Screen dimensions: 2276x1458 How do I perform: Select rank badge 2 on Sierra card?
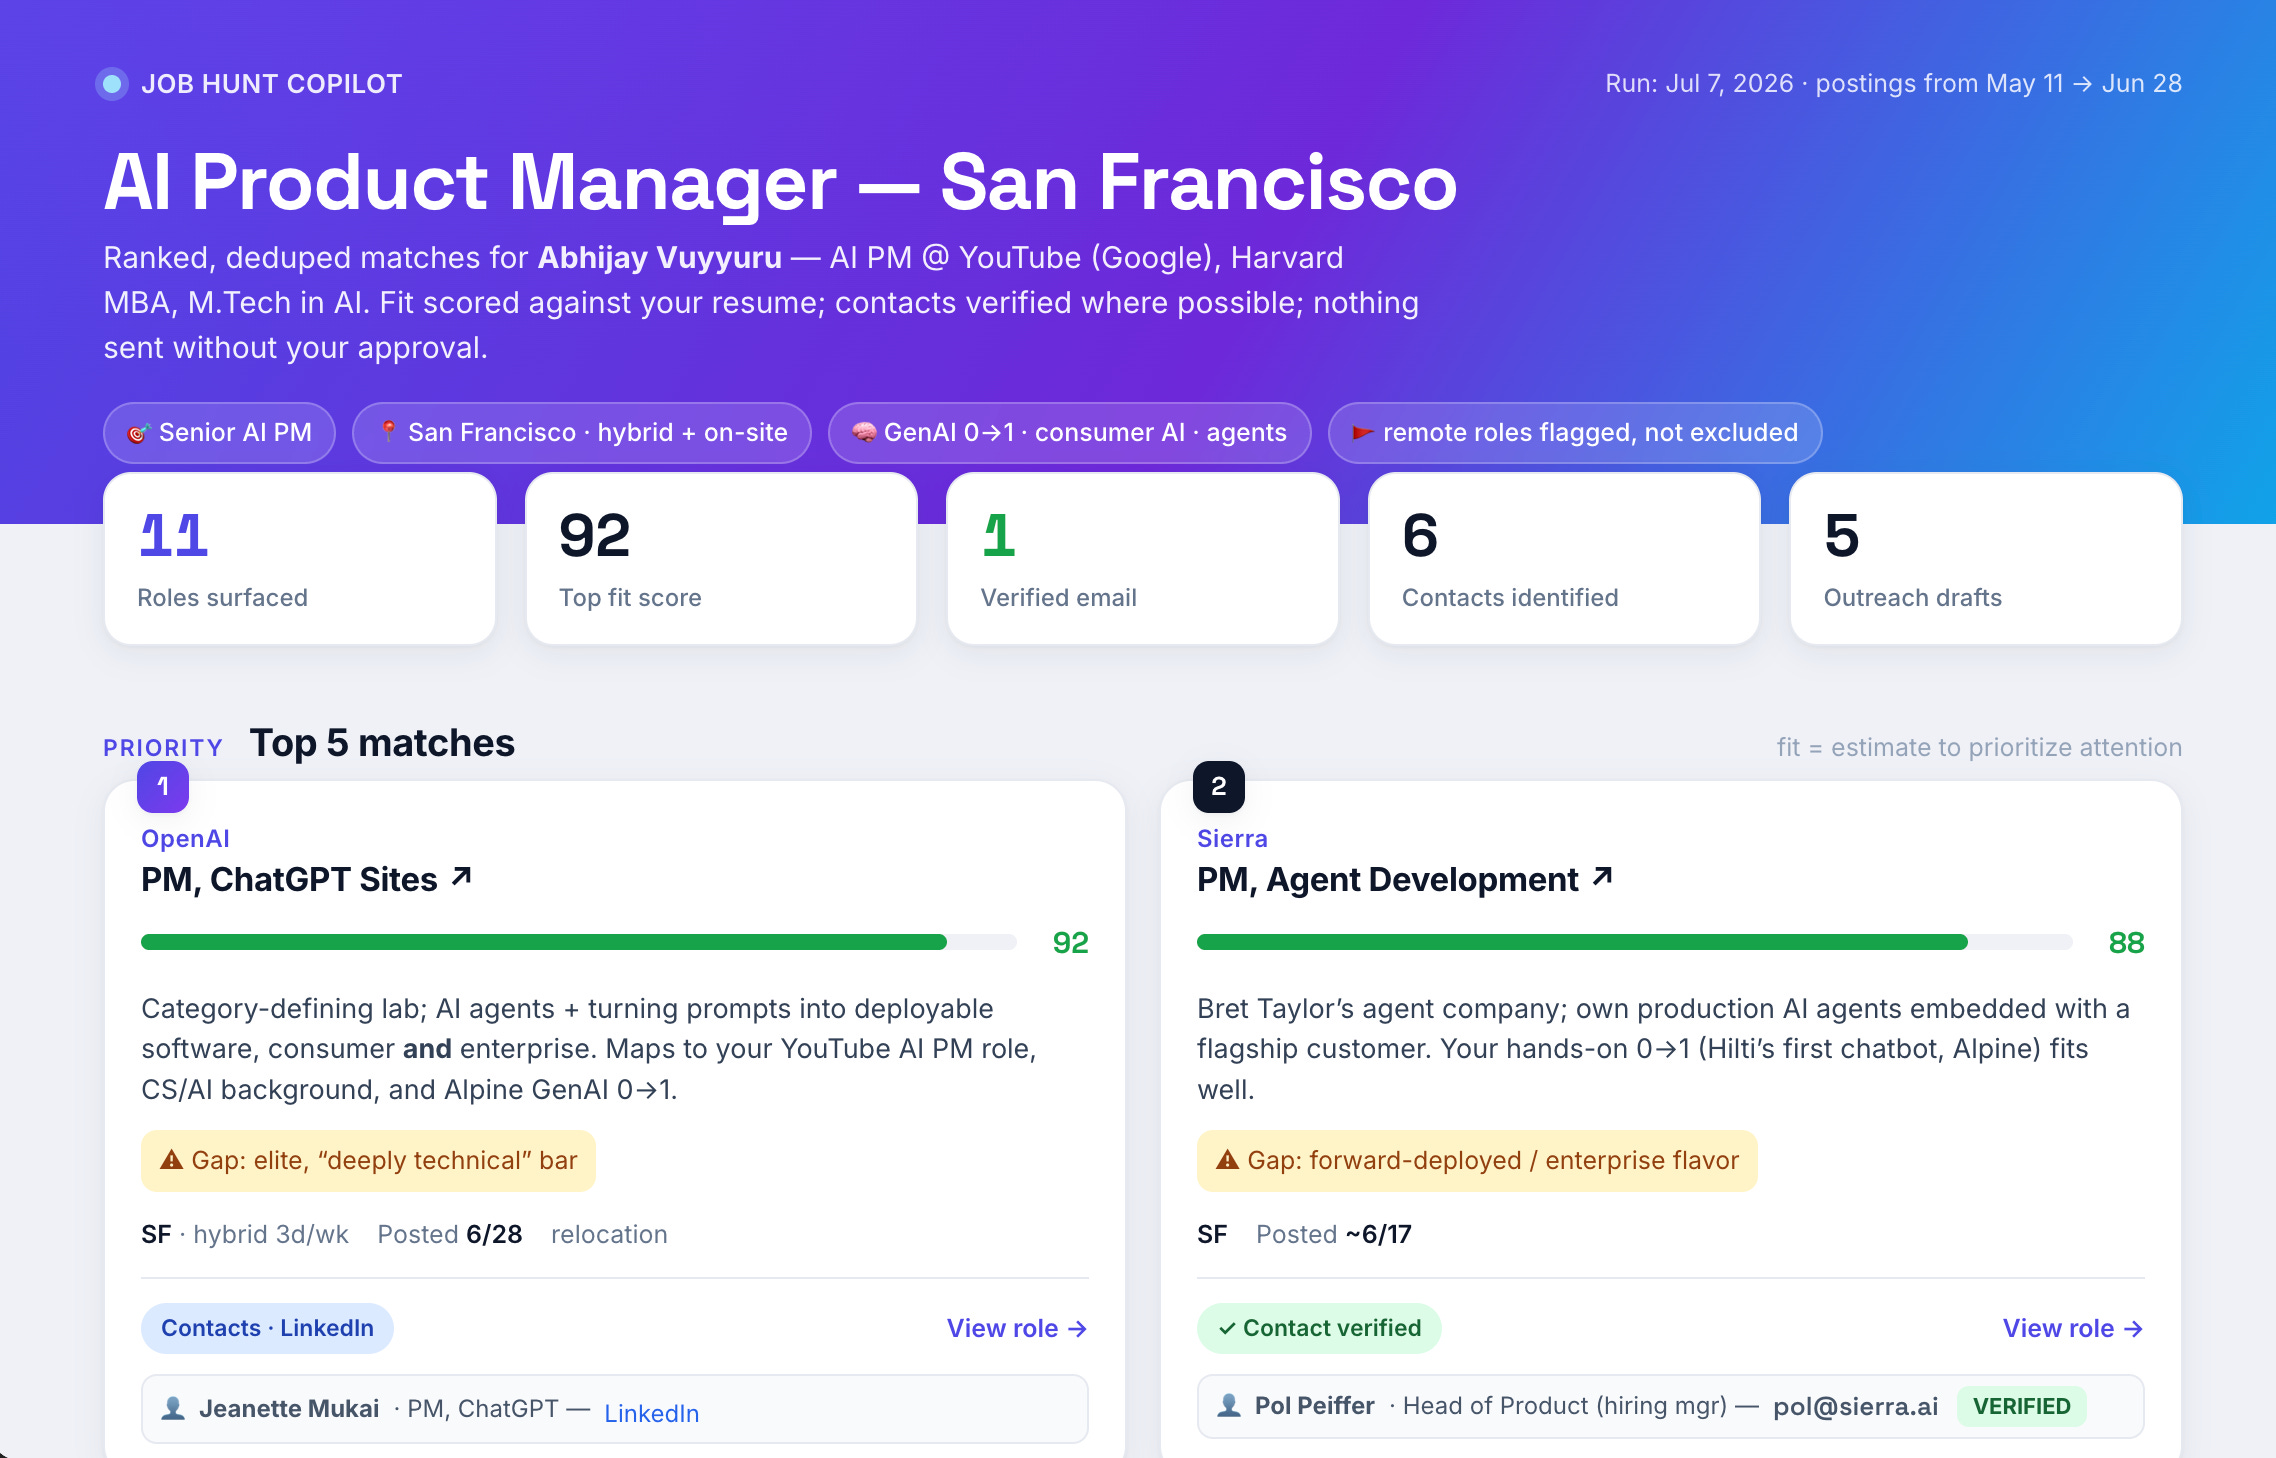click(x=1219, y=787)
